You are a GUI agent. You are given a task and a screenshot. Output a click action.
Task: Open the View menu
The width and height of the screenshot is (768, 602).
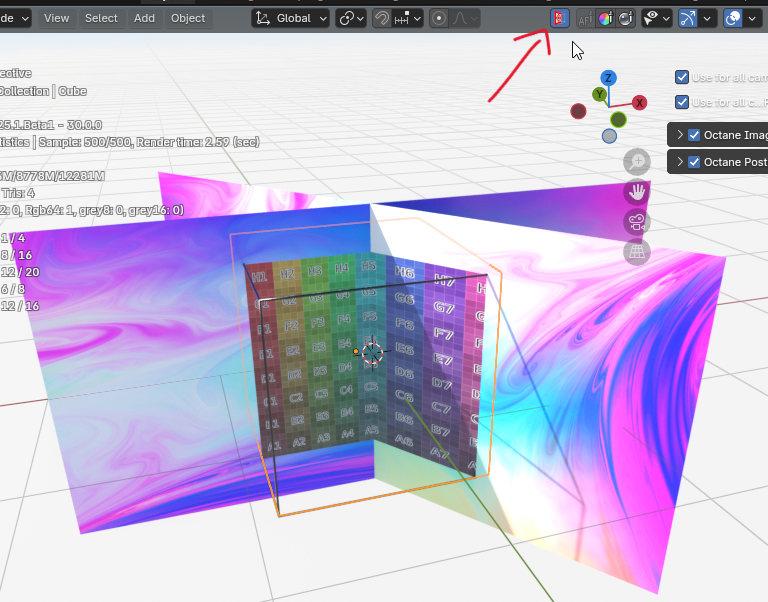[56, 19]
